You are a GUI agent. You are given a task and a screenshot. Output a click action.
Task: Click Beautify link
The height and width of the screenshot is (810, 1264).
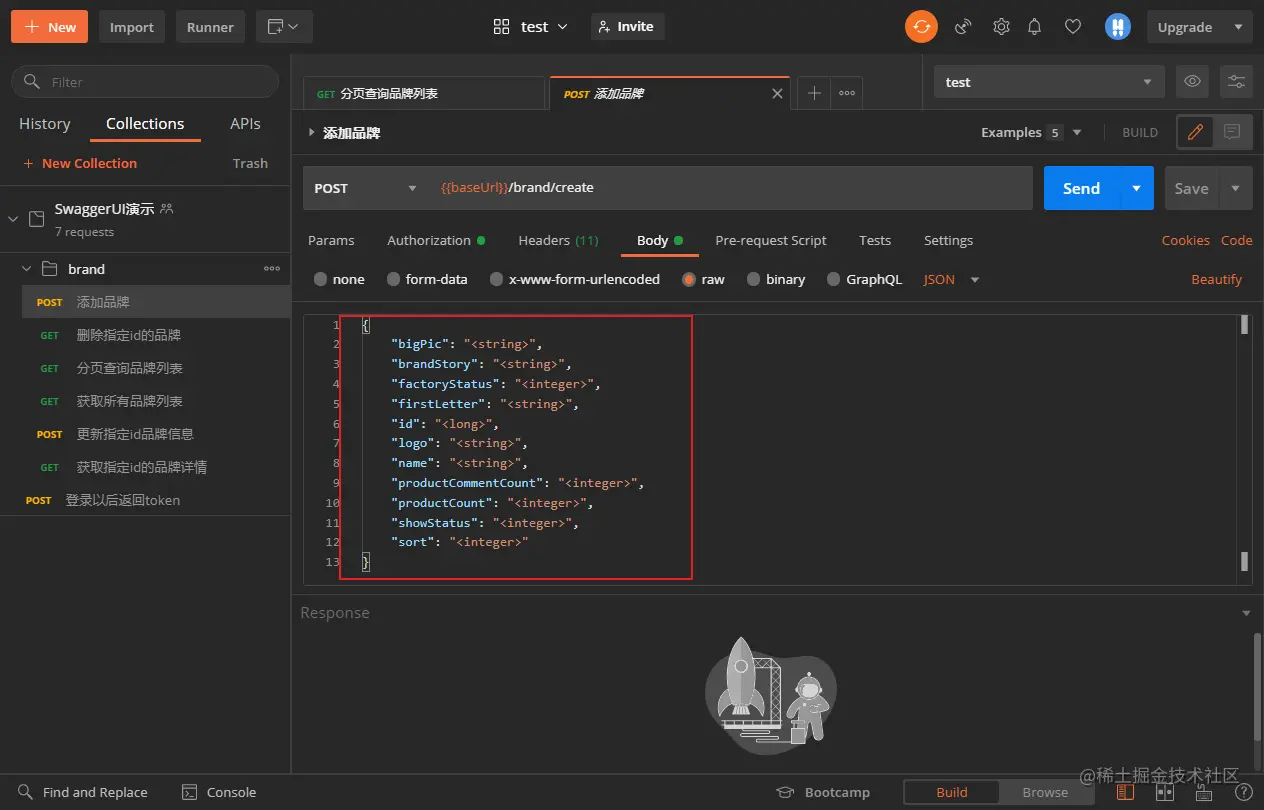pos(1216,280)
